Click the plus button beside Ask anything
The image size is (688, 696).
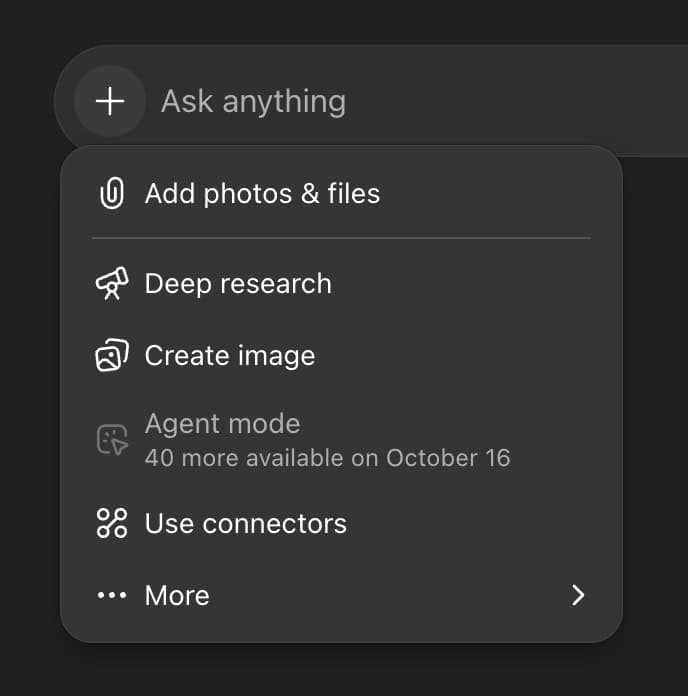(x=110, y=101)
